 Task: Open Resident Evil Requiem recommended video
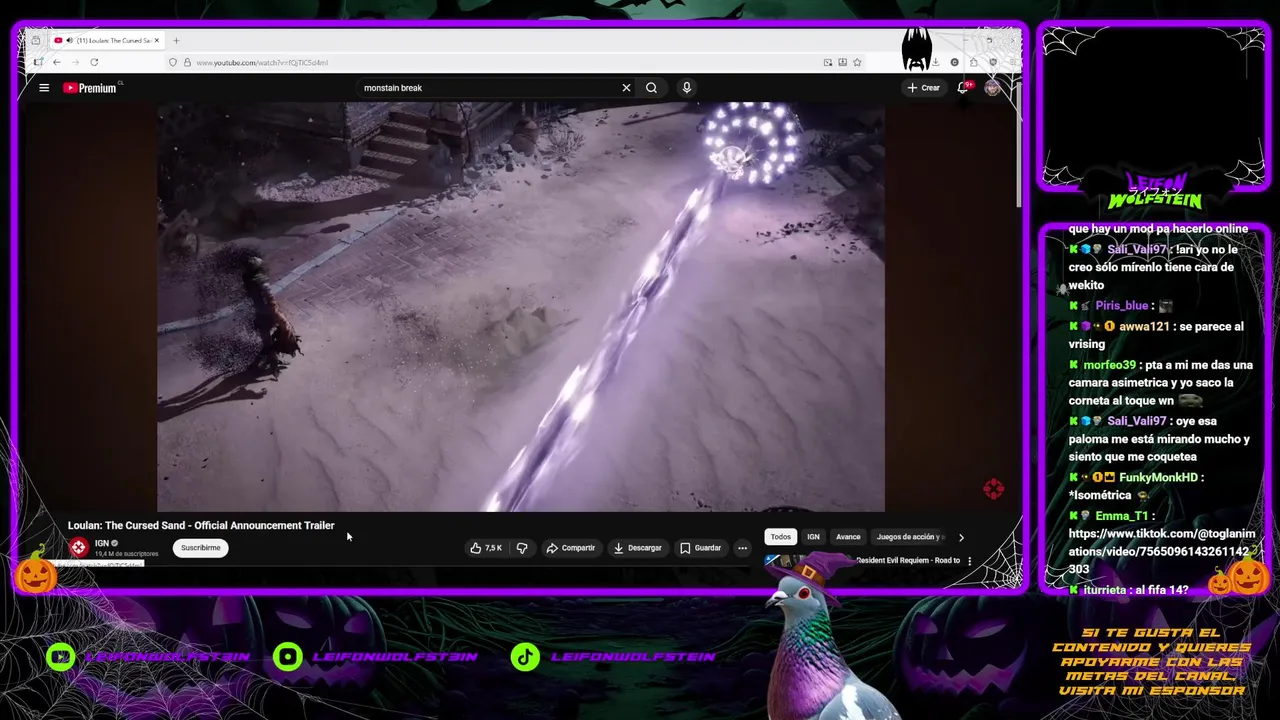pyautogui.click(x=907, y=561)
